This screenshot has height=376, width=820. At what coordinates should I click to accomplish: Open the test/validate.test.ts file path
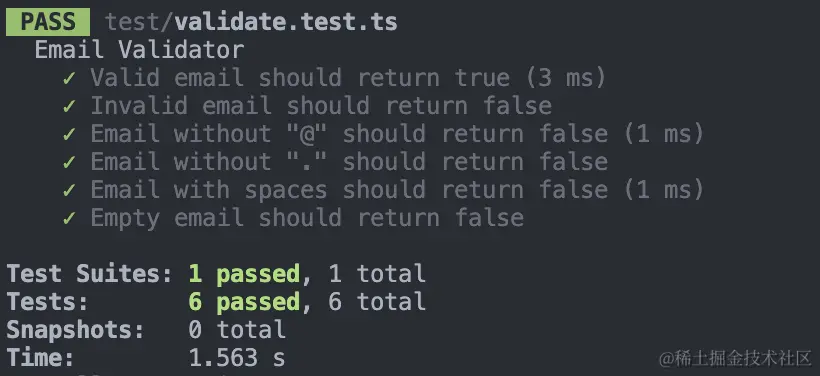[x=251, y=22]
